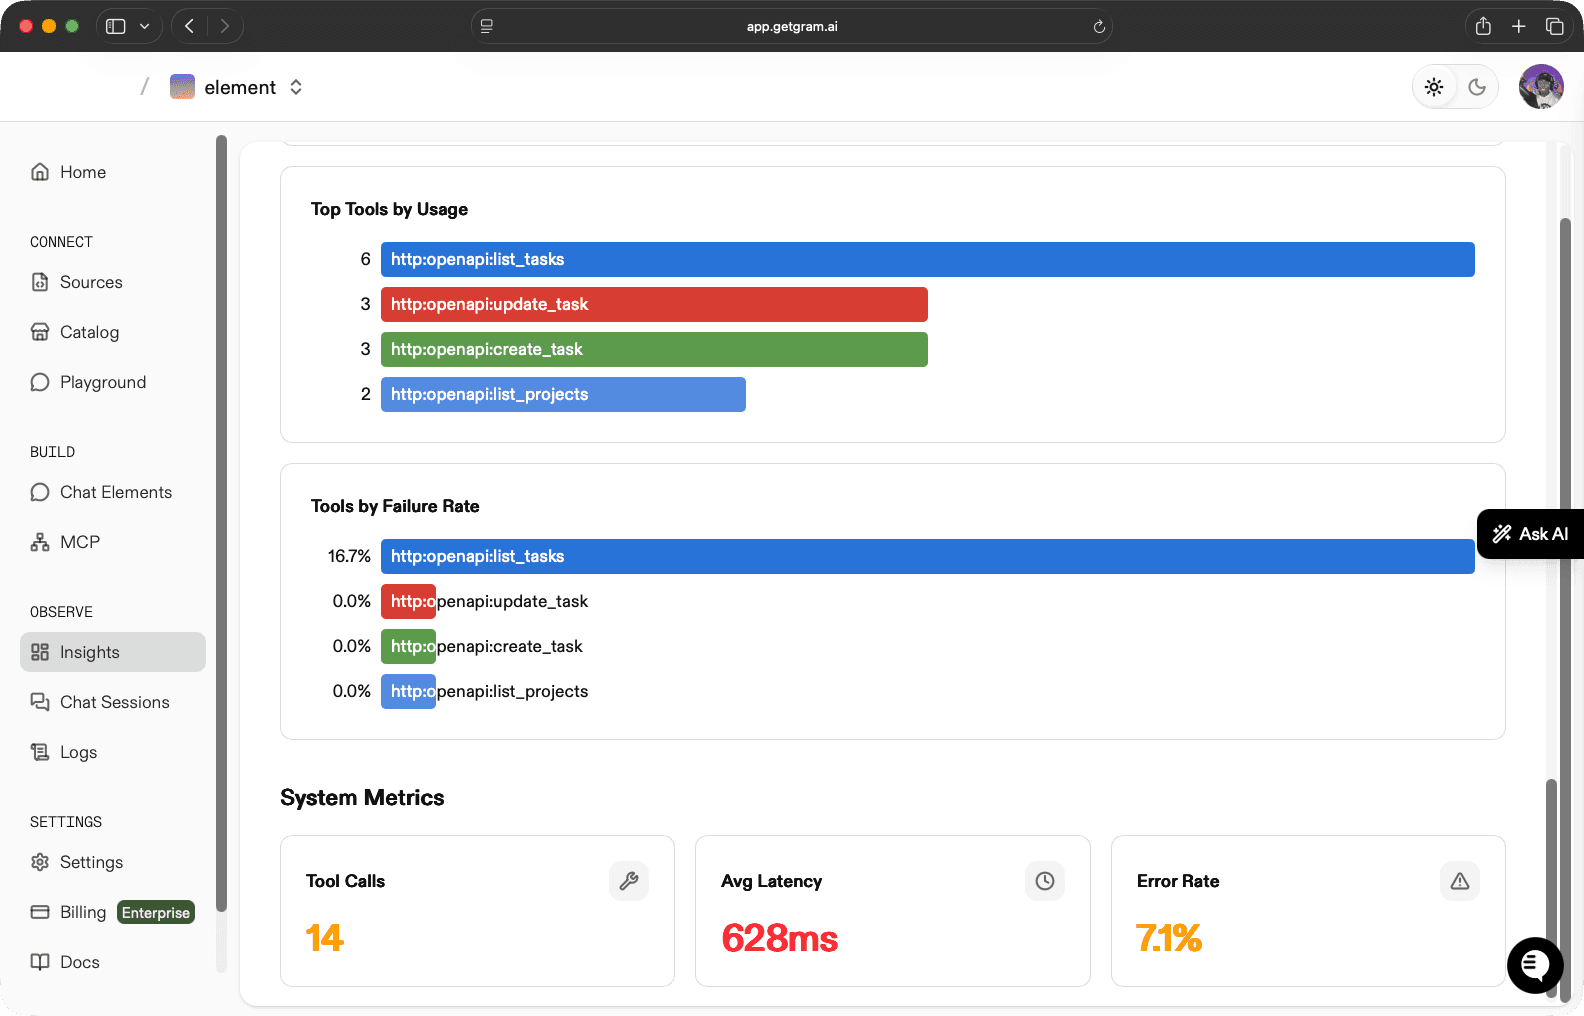Click the app.getgram.ai address bar
Image resolution: width=1584 pixels, height=1016 pixels.
click(791, 26)
